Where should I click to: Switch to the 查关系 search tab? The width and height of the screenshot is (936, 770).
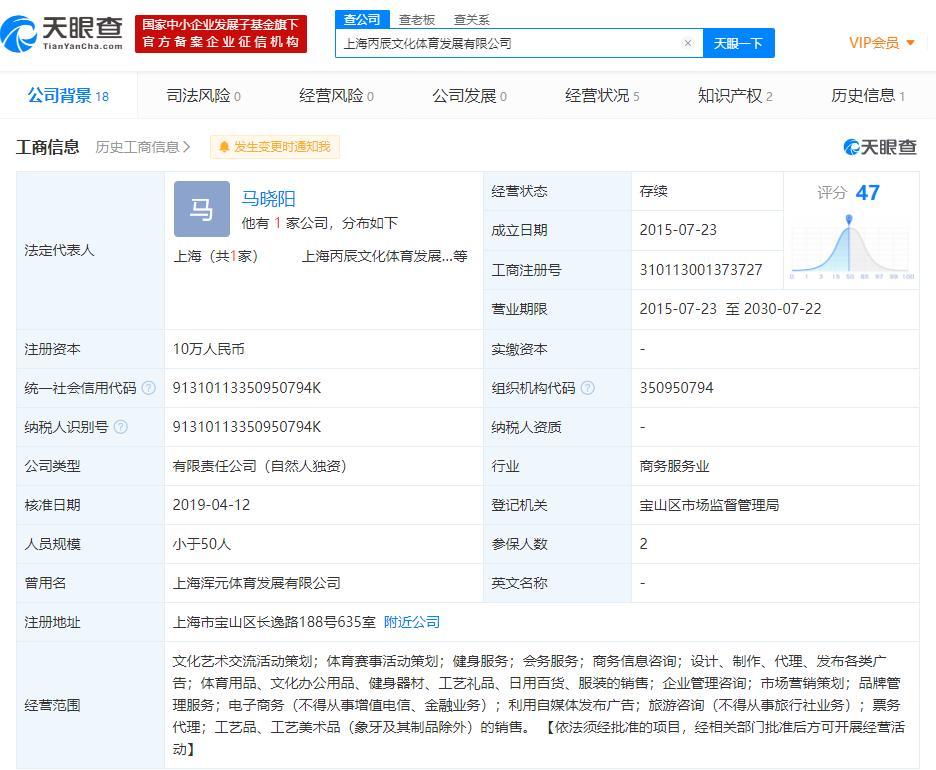click(x=472, y=20)
